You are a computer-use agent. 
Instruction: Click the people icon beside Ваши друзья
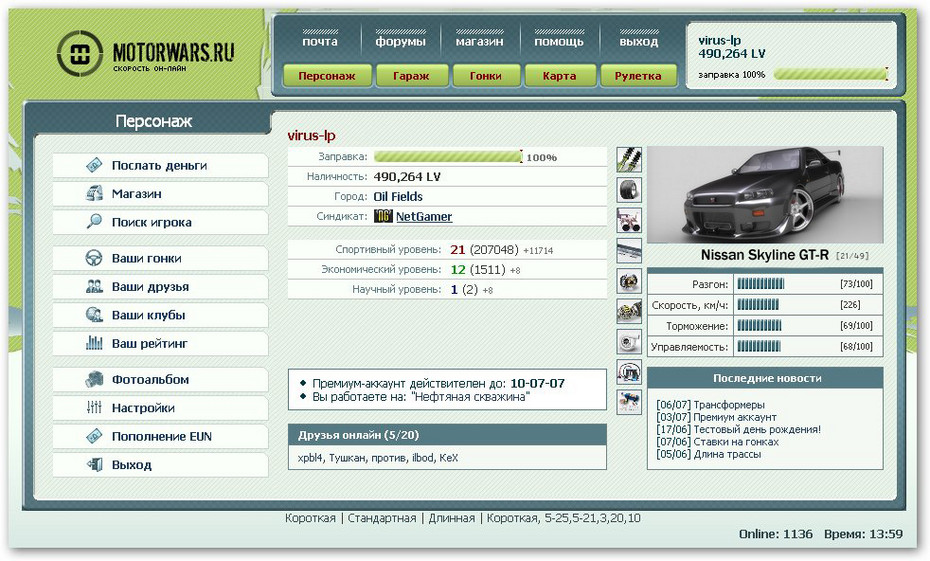[94, 286]
